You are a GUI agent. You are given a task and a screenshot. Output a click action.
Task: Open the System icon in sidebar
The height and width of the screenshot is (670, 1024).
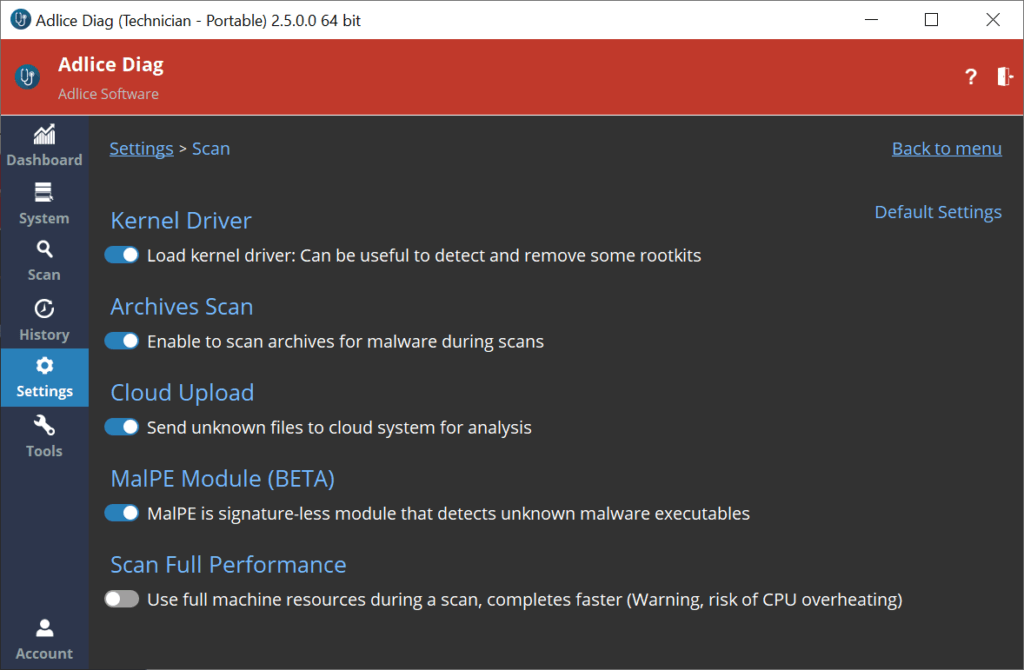[x=44, y=193]
